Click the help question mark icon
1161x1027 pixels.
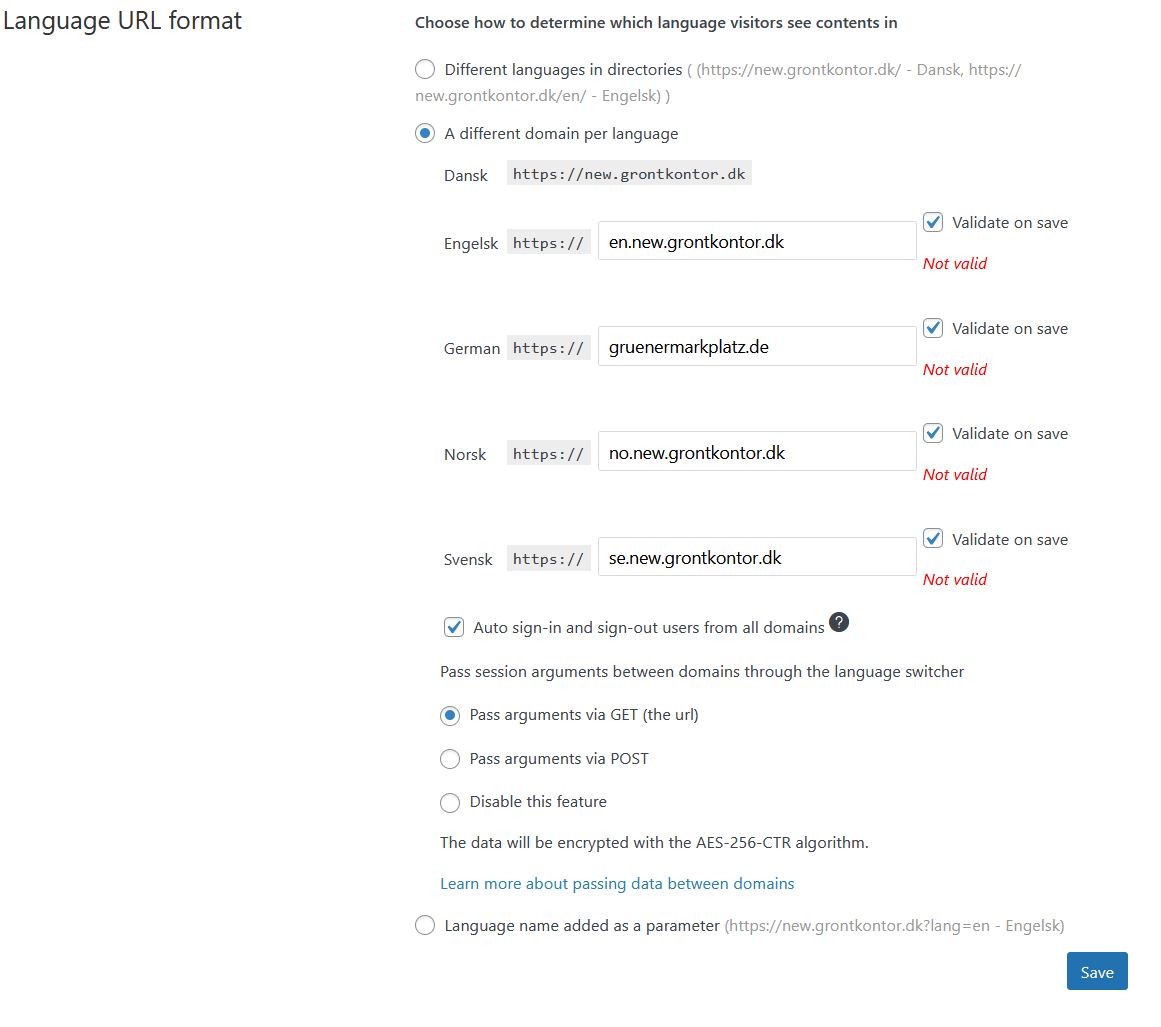tap(840, 622)
